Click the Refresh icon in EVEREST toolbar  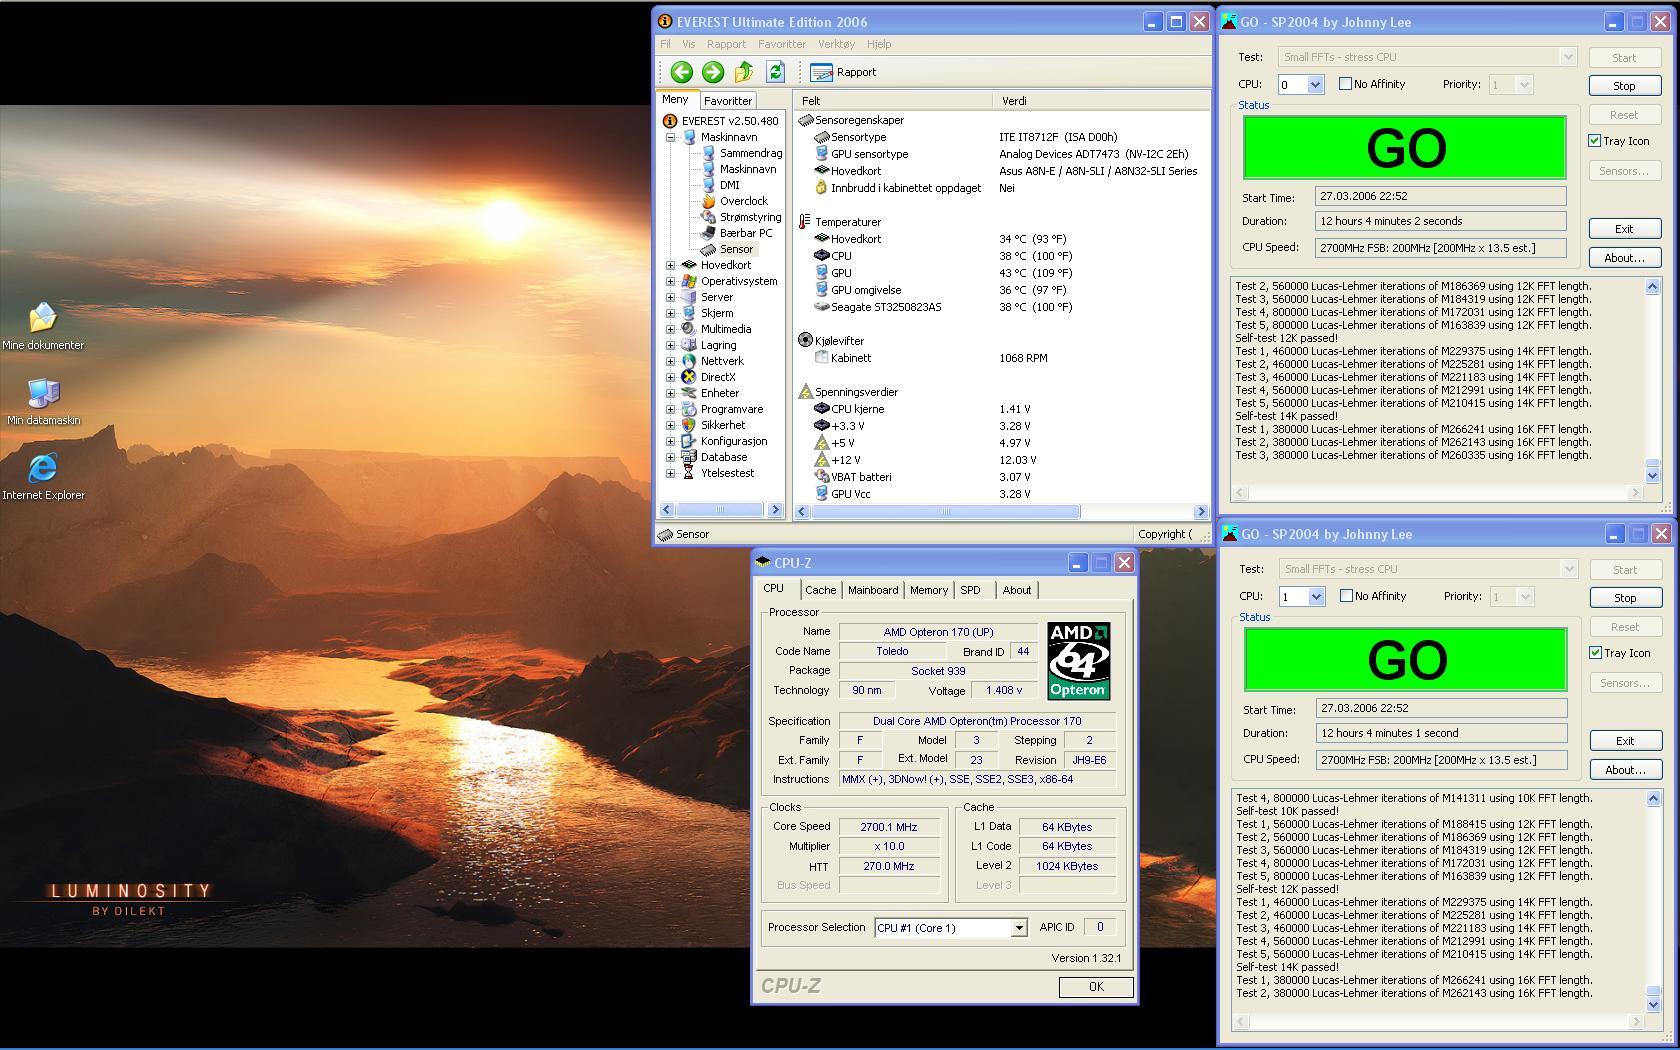coord(775,72)
